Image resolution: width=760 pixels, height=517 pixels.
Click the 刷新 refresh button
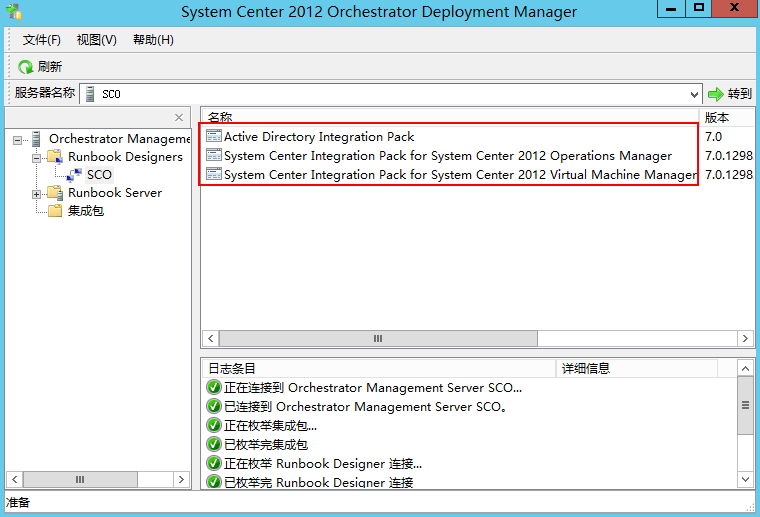[x=40, y=66]
